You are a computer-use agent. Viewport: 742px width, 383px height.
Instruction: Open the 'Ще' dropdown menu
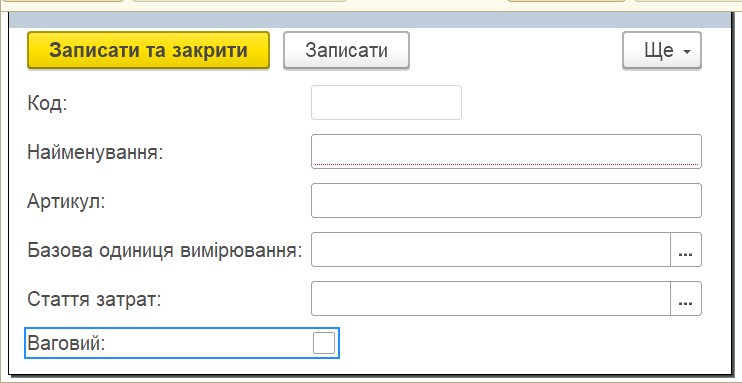click(x=662, y=50)
